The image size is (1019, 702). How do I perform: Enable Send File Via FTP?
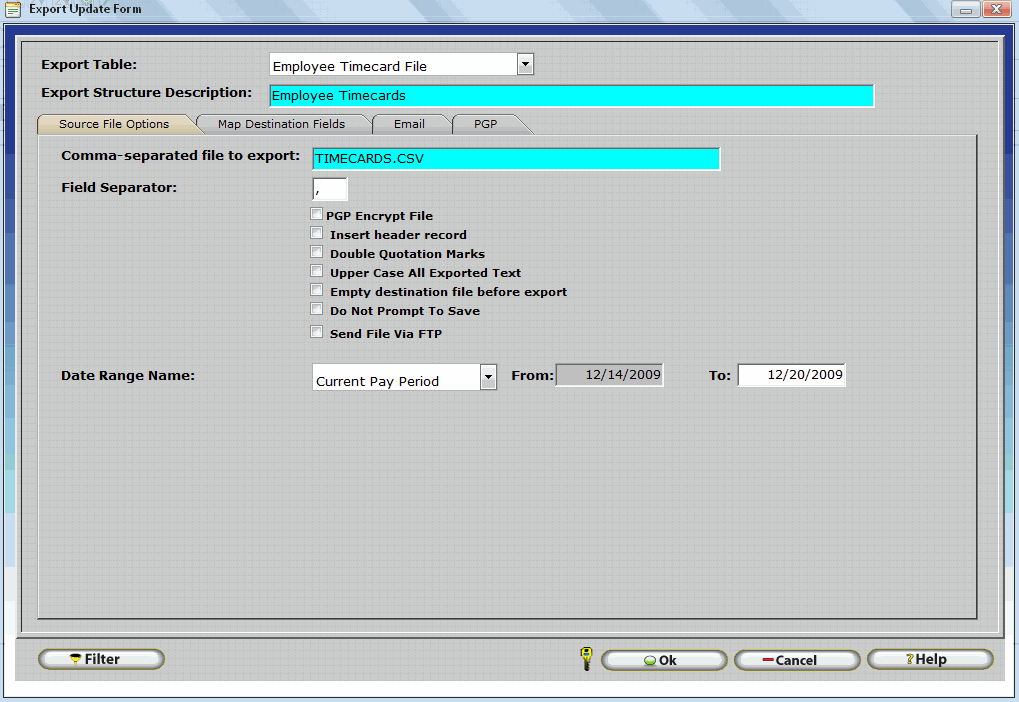tap(317, 332)
